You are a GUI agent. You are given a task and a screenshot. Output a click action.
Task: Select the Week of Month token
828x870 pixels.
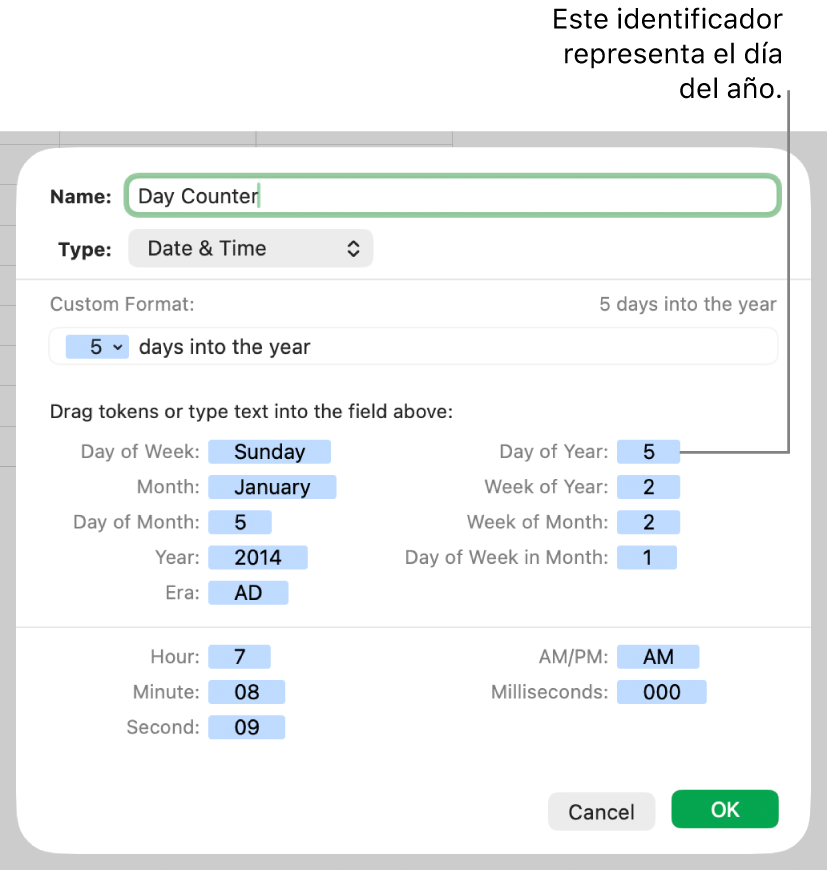click(x=648, y=522)
